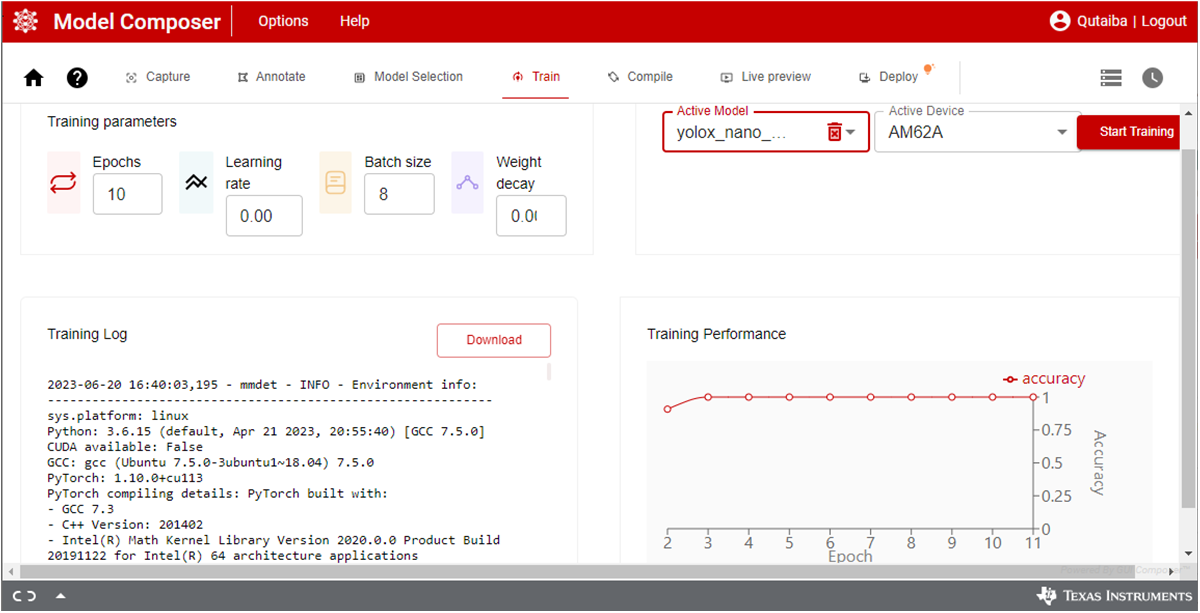Toggle the accuracy series in the chart legend
The height and width of the screenshot is (613, 1200).
[x=1044, y=378]
